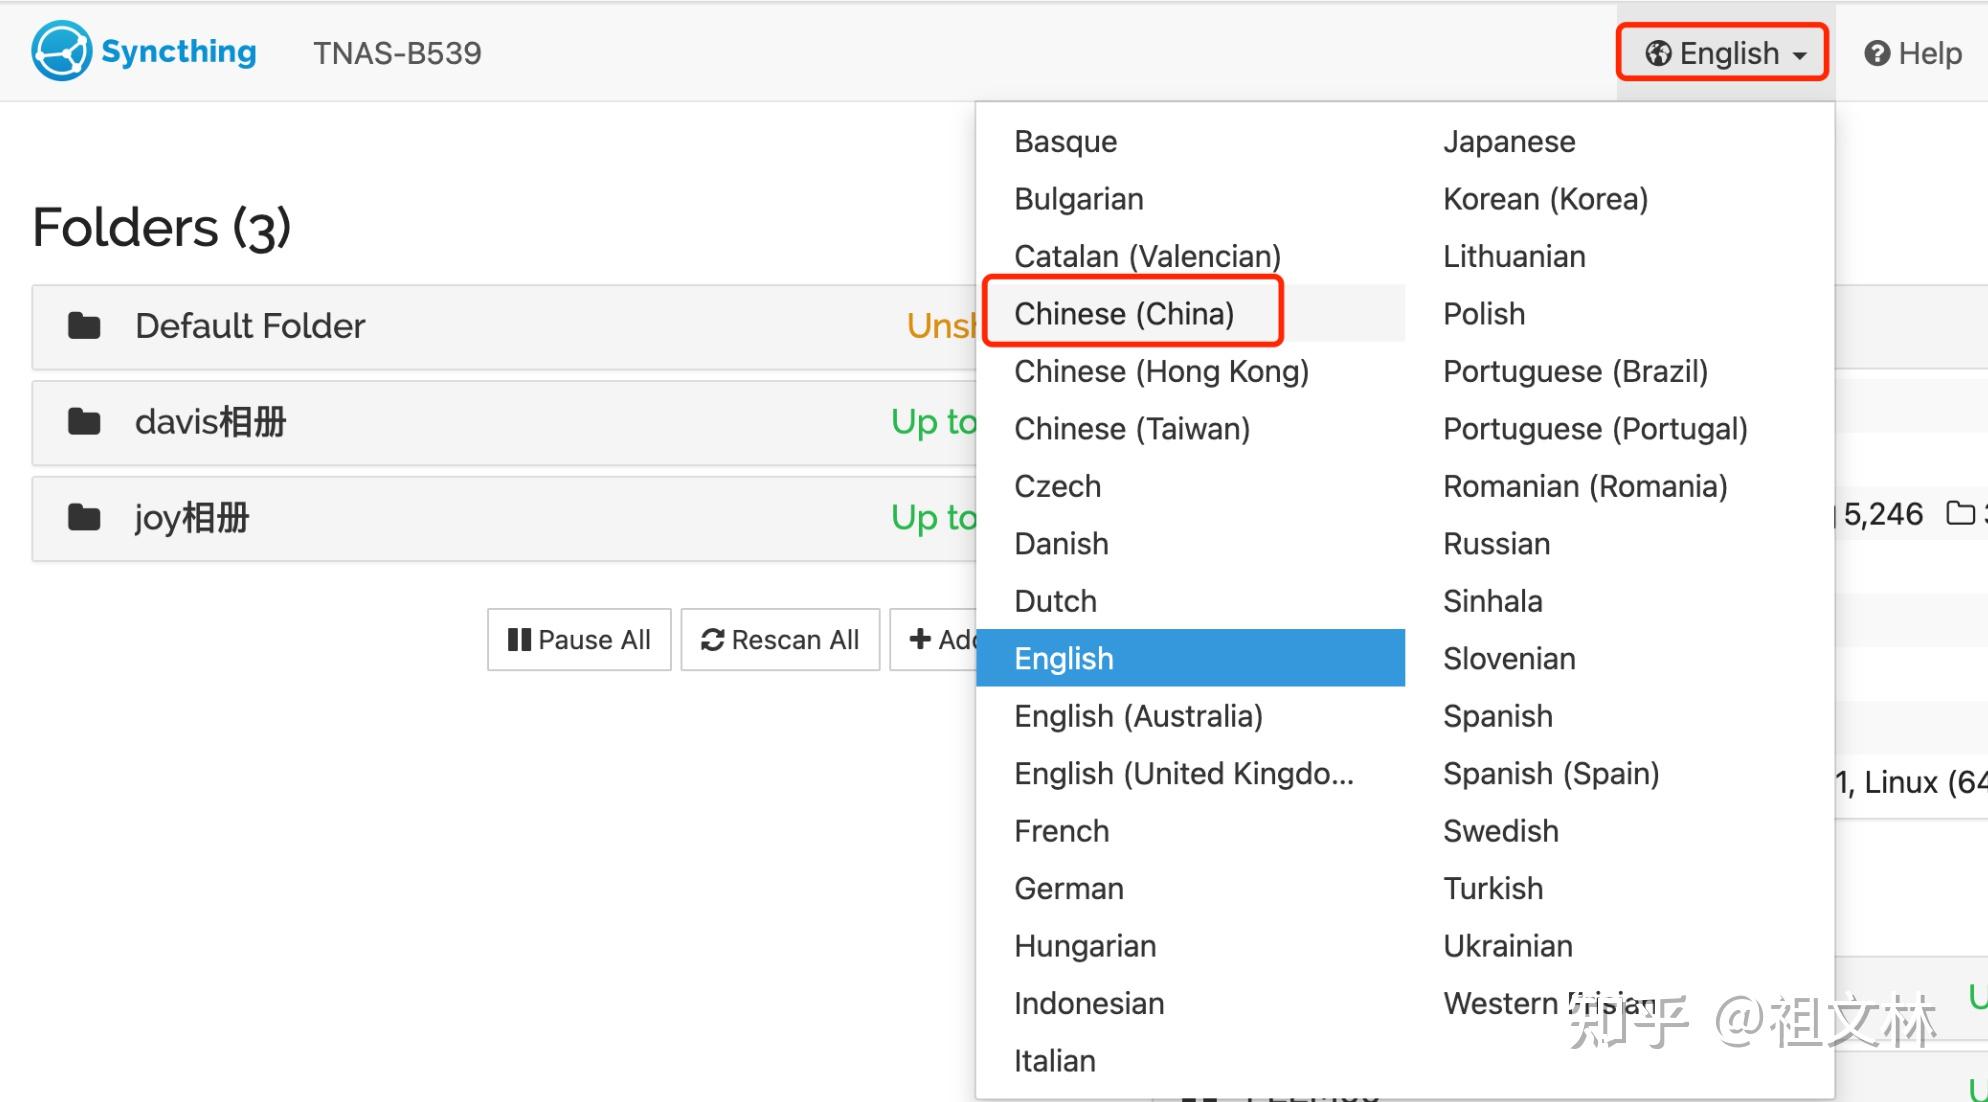Click the globe icon in language selector
The width and height of the screenshot is (1988, 1102).
tap(1658, 53)
